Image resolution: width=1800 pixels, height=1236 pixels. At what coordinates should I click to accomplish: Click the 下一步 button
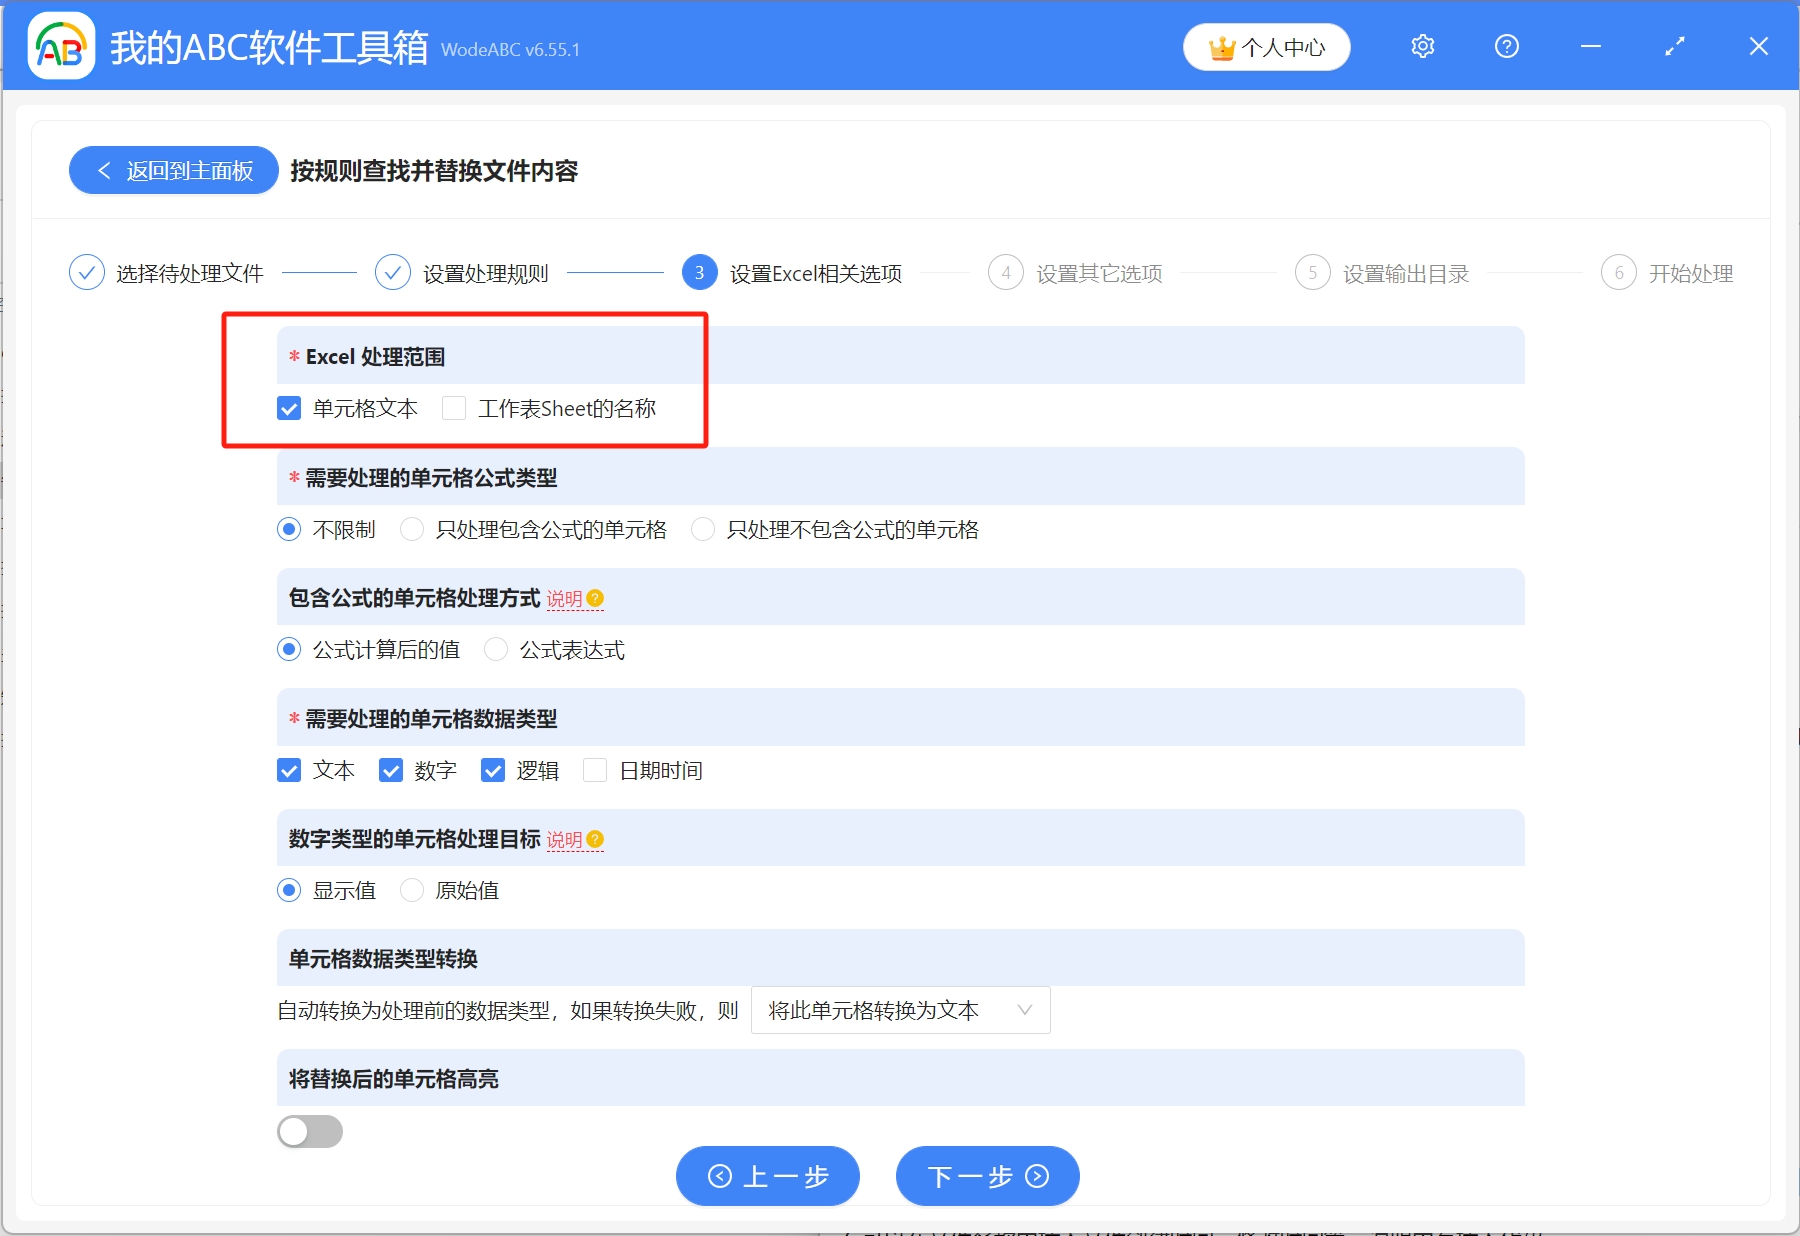[986, 1176]
